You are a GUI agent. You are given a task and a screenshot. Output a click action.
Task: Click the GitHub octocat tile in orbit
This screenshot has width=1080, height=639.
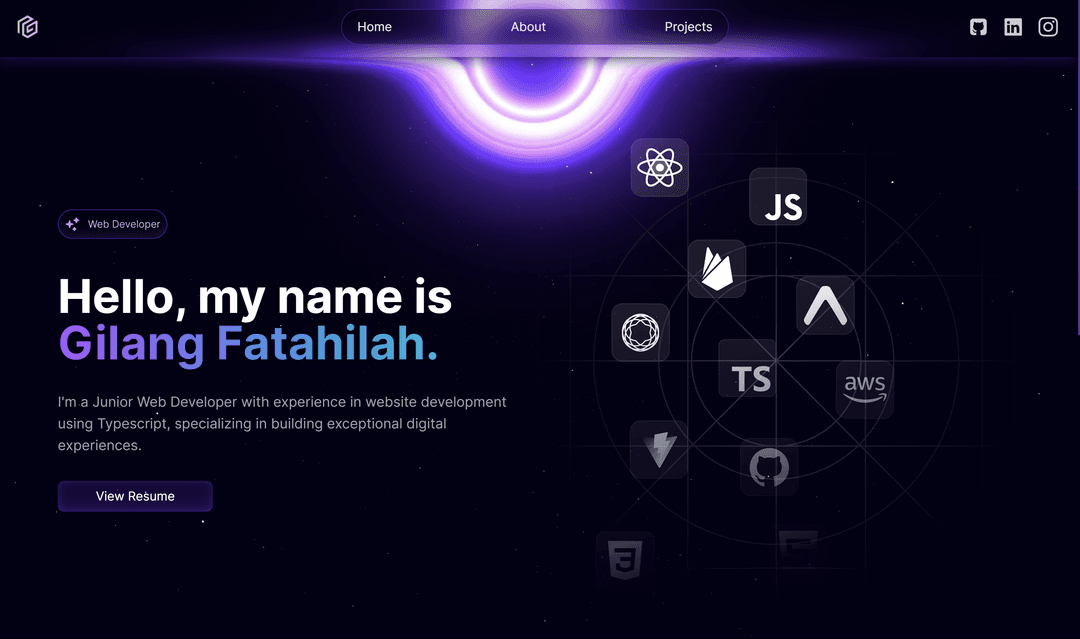tap(769, 467)
